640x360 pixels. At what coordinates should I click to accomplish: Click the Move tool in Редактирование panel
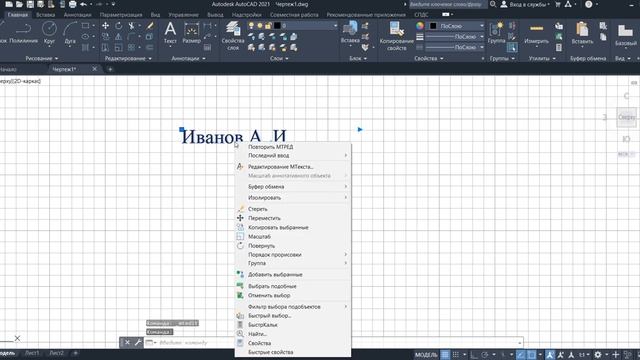pyautogui.click(x=105, y=26)
